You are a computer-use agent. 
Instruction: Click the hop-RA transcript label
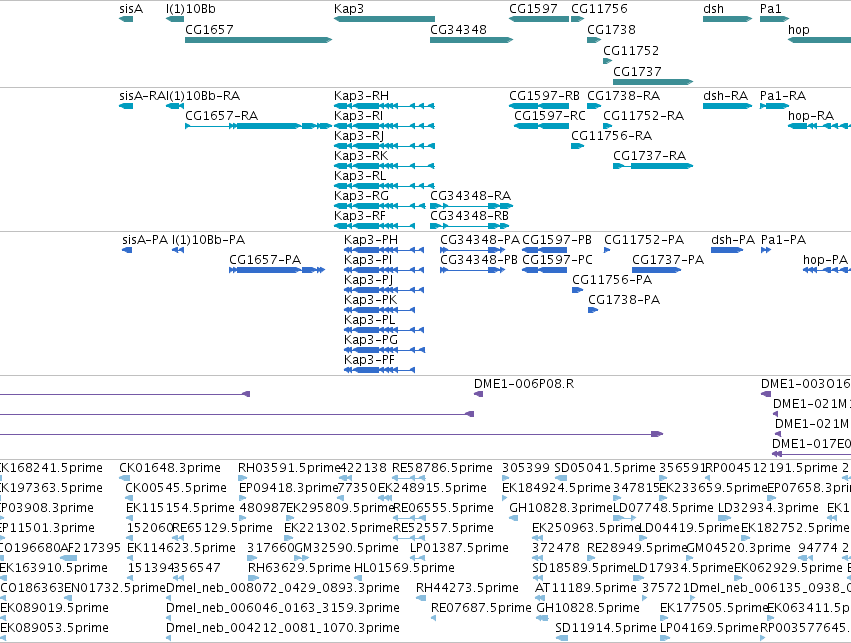(811, 116)
